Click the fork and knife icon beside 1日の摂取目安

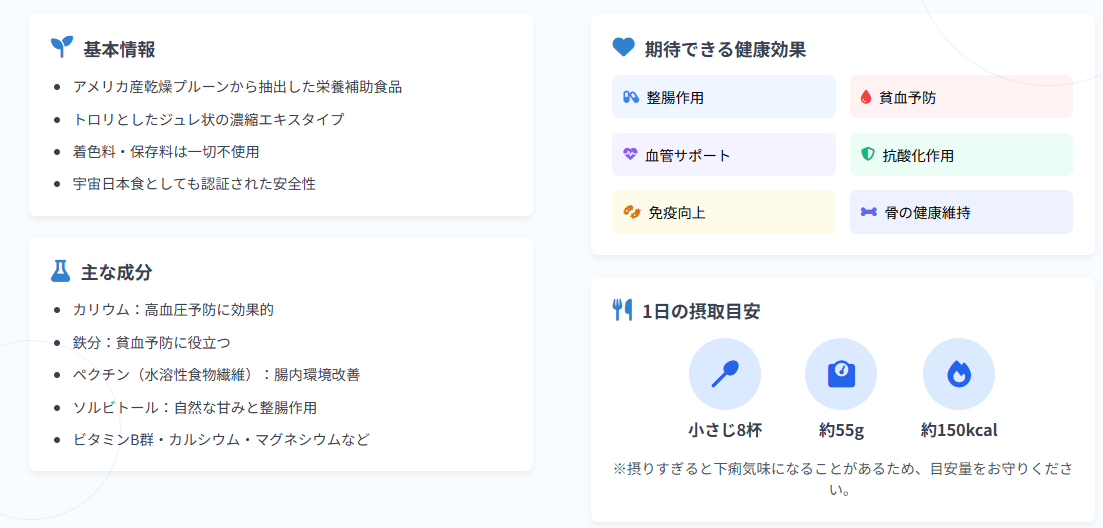(x=623, y=310)
